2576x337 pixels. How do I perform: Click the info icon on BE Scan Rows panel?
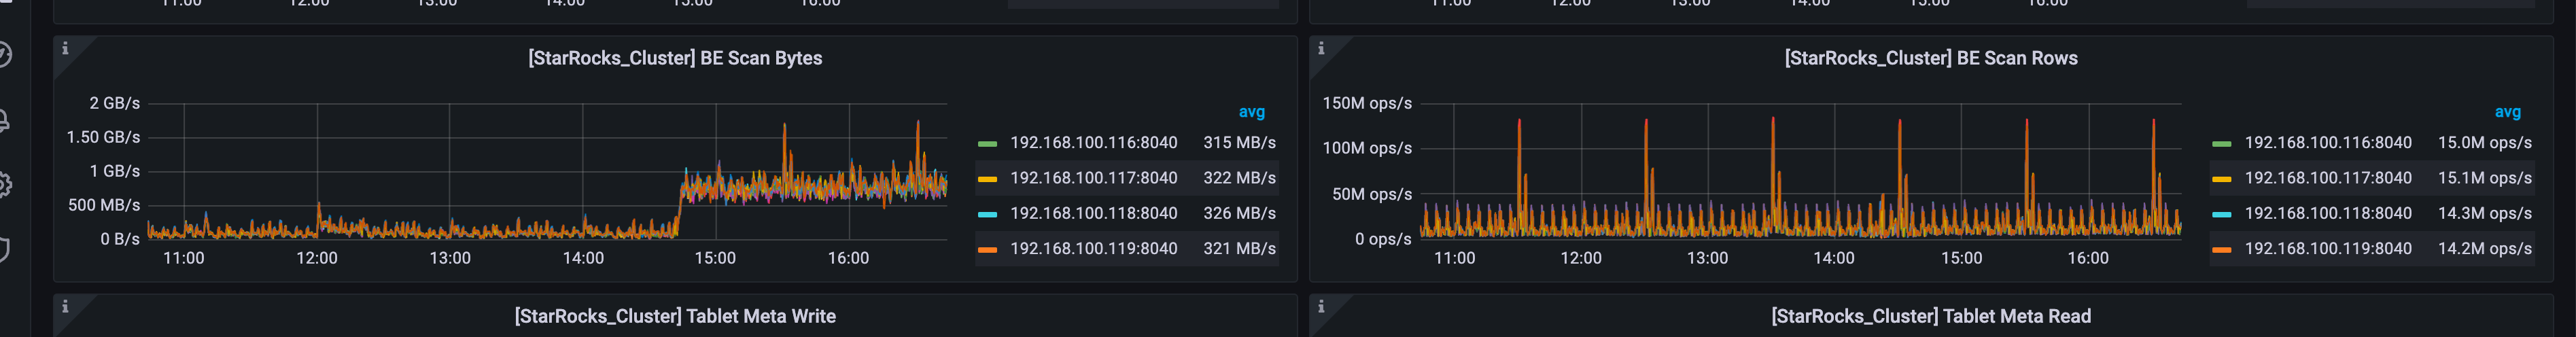1321,49
